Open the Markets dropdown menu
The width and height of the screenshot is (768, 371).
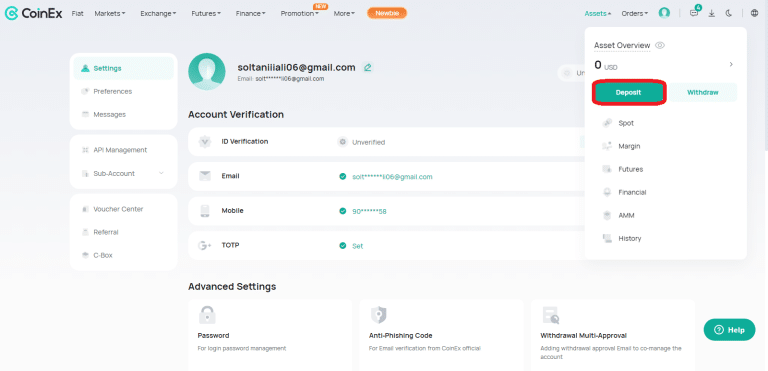pos(110,13)
